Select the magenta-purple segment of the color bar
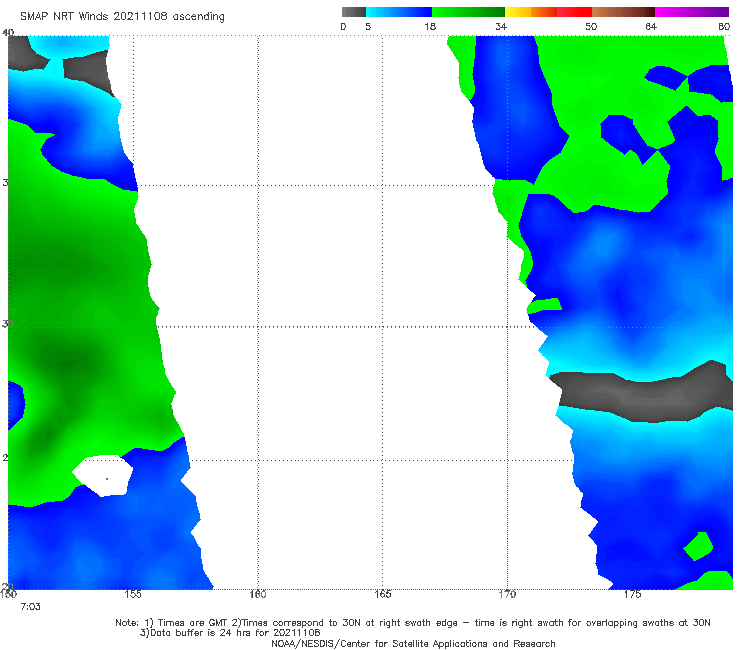This screenshot has width=740, height=650. 692,12
